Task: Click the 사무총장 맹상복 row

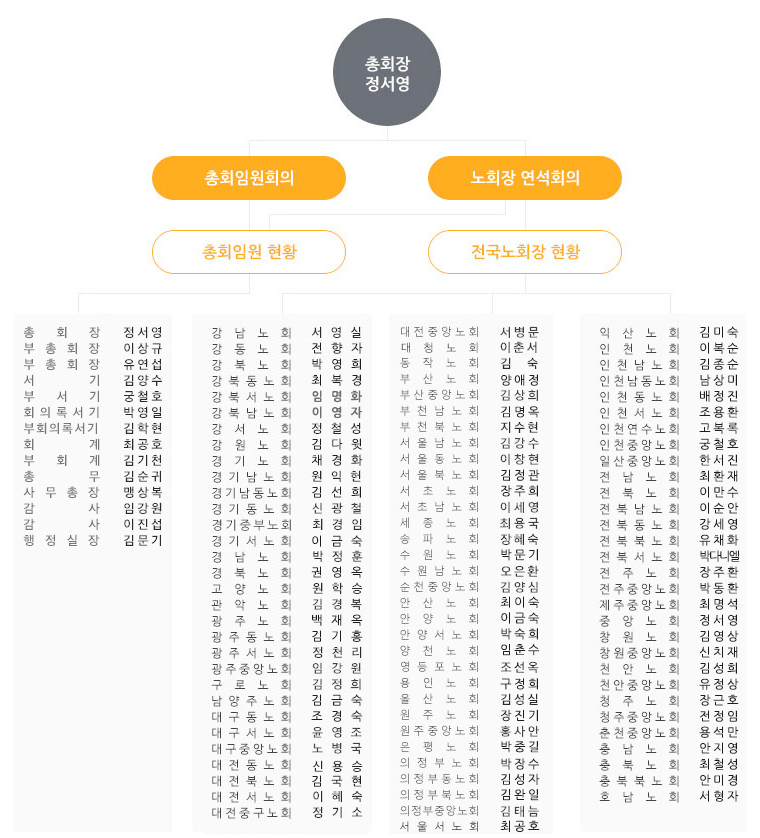Action: (93, 492)
